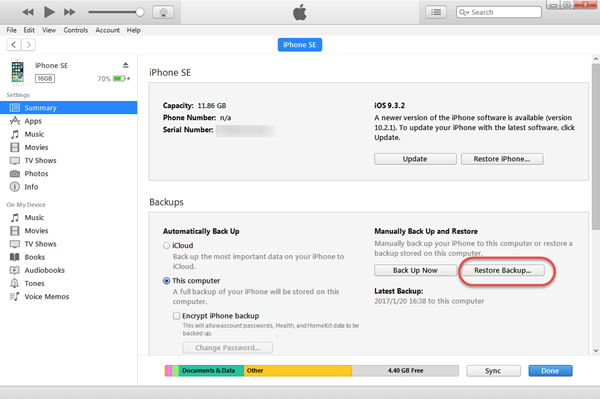Click Documents & Data storage segment

coord(211,371)
